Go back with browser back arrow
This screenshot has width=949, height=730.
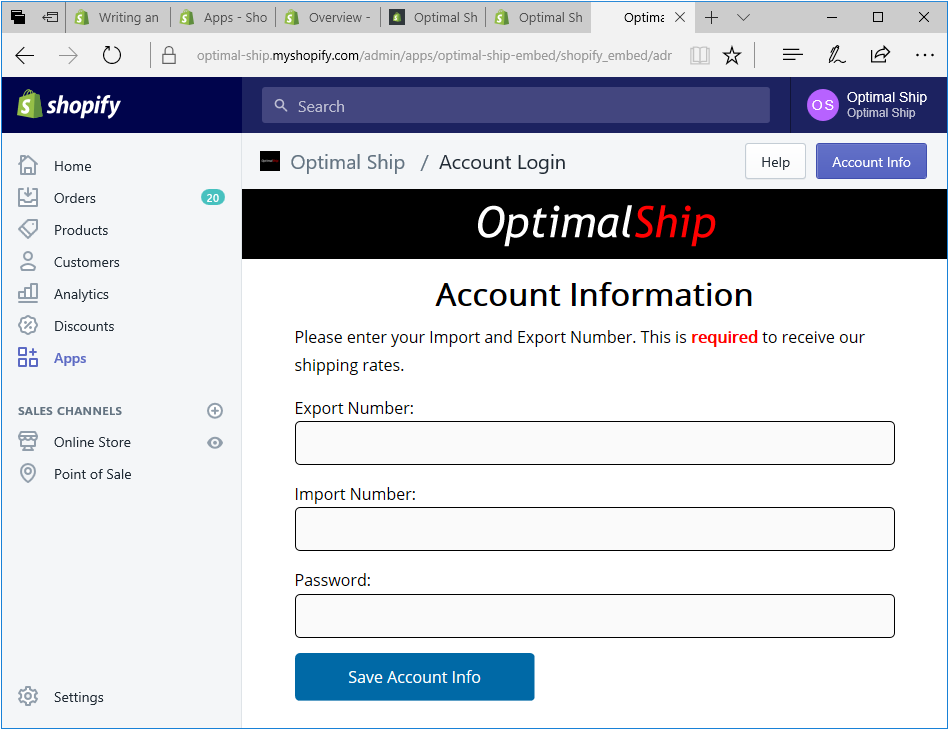tap(25, 56)
